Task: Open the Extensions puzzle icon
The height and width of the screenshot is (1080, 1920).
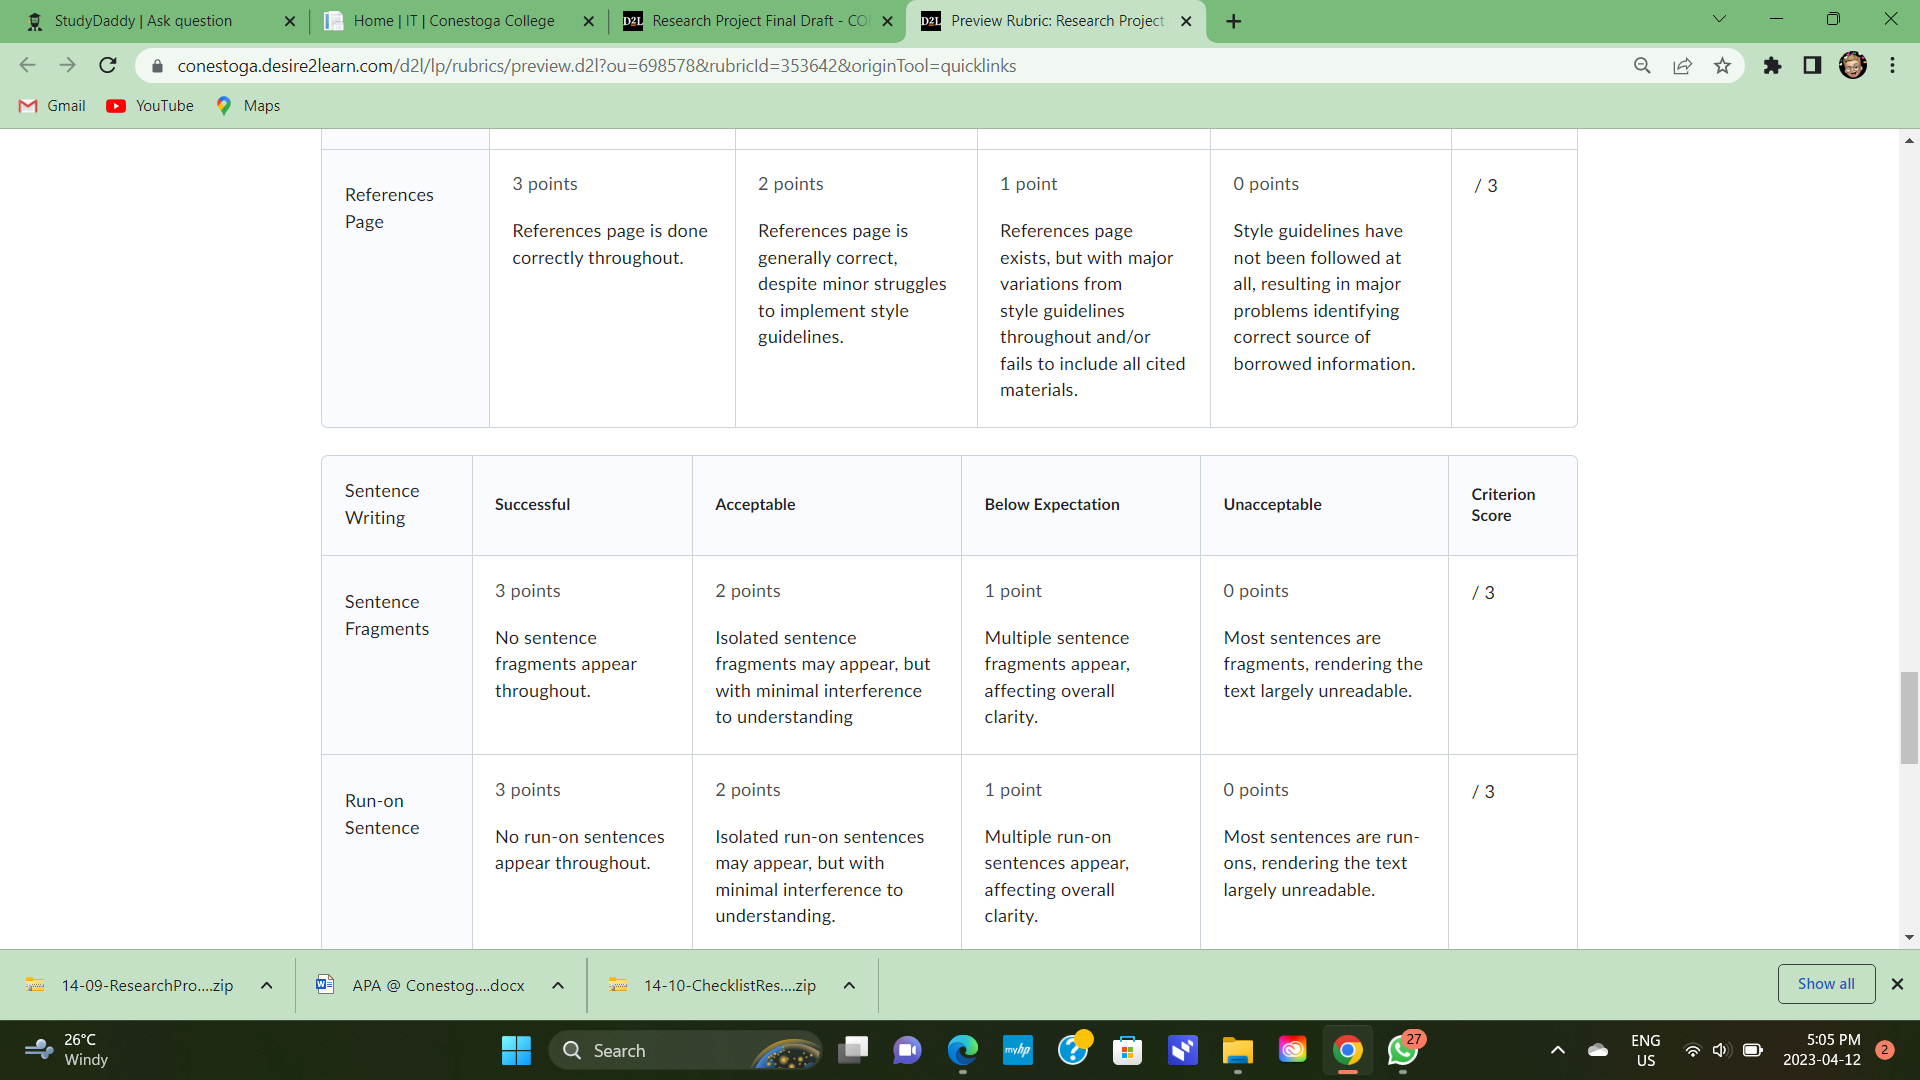Action: (x=1772, y=66)
